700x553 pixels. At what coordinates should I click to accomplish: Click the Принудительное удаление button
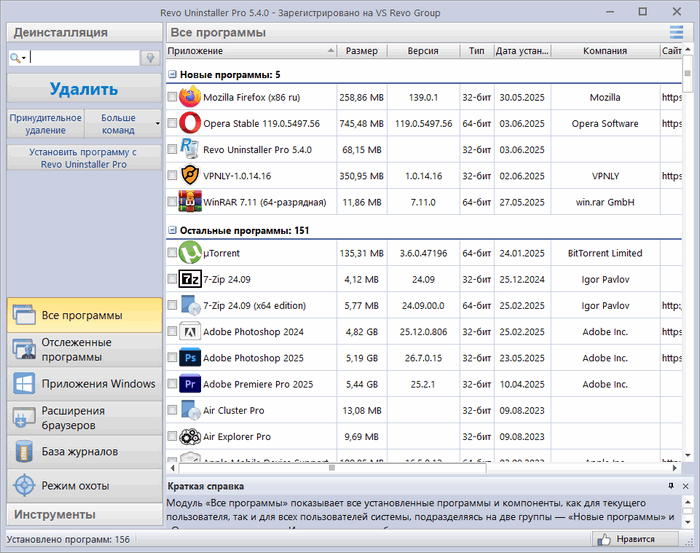click(46, 124)
